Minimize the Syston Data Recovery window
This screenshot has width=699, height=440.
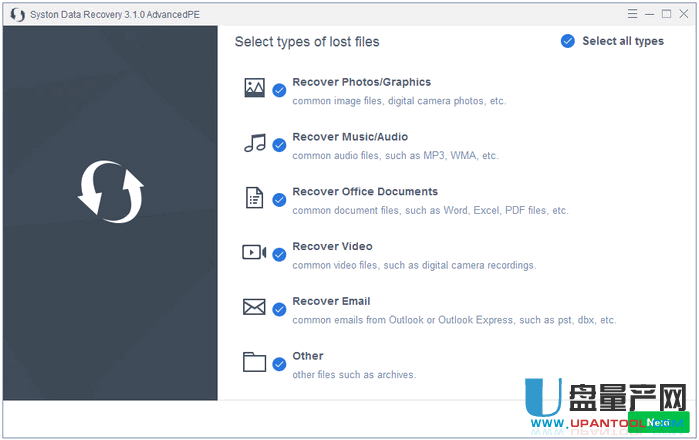(x=649, y=14)
